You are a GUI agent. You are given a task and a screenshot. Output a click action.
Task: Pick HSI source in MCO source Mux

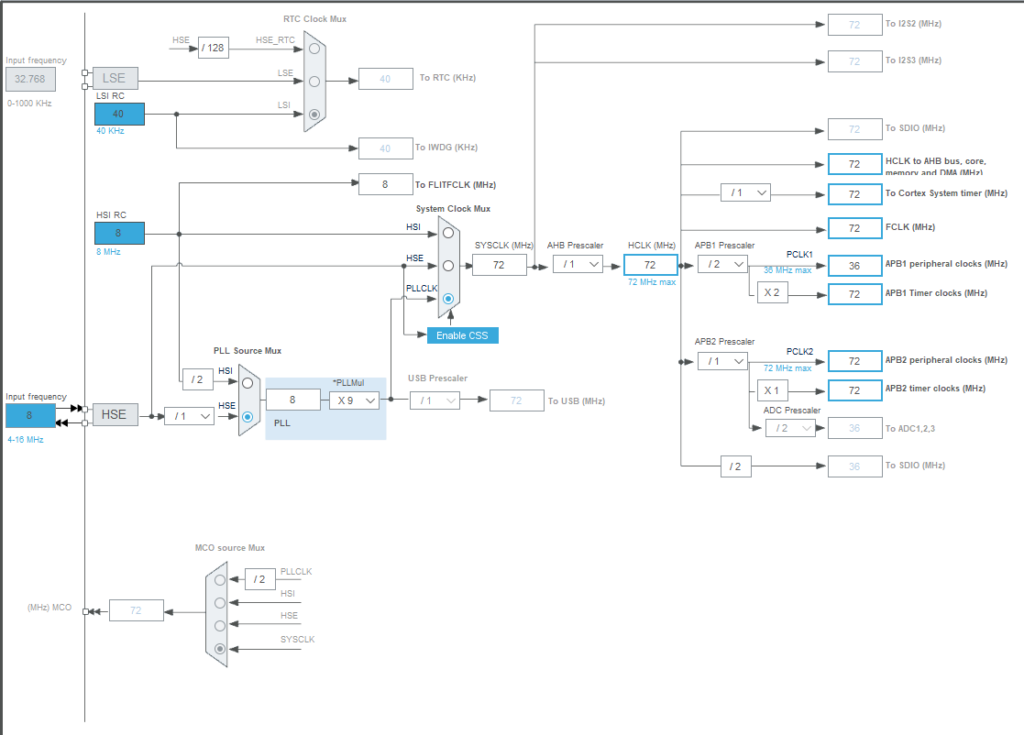(220, 603)
